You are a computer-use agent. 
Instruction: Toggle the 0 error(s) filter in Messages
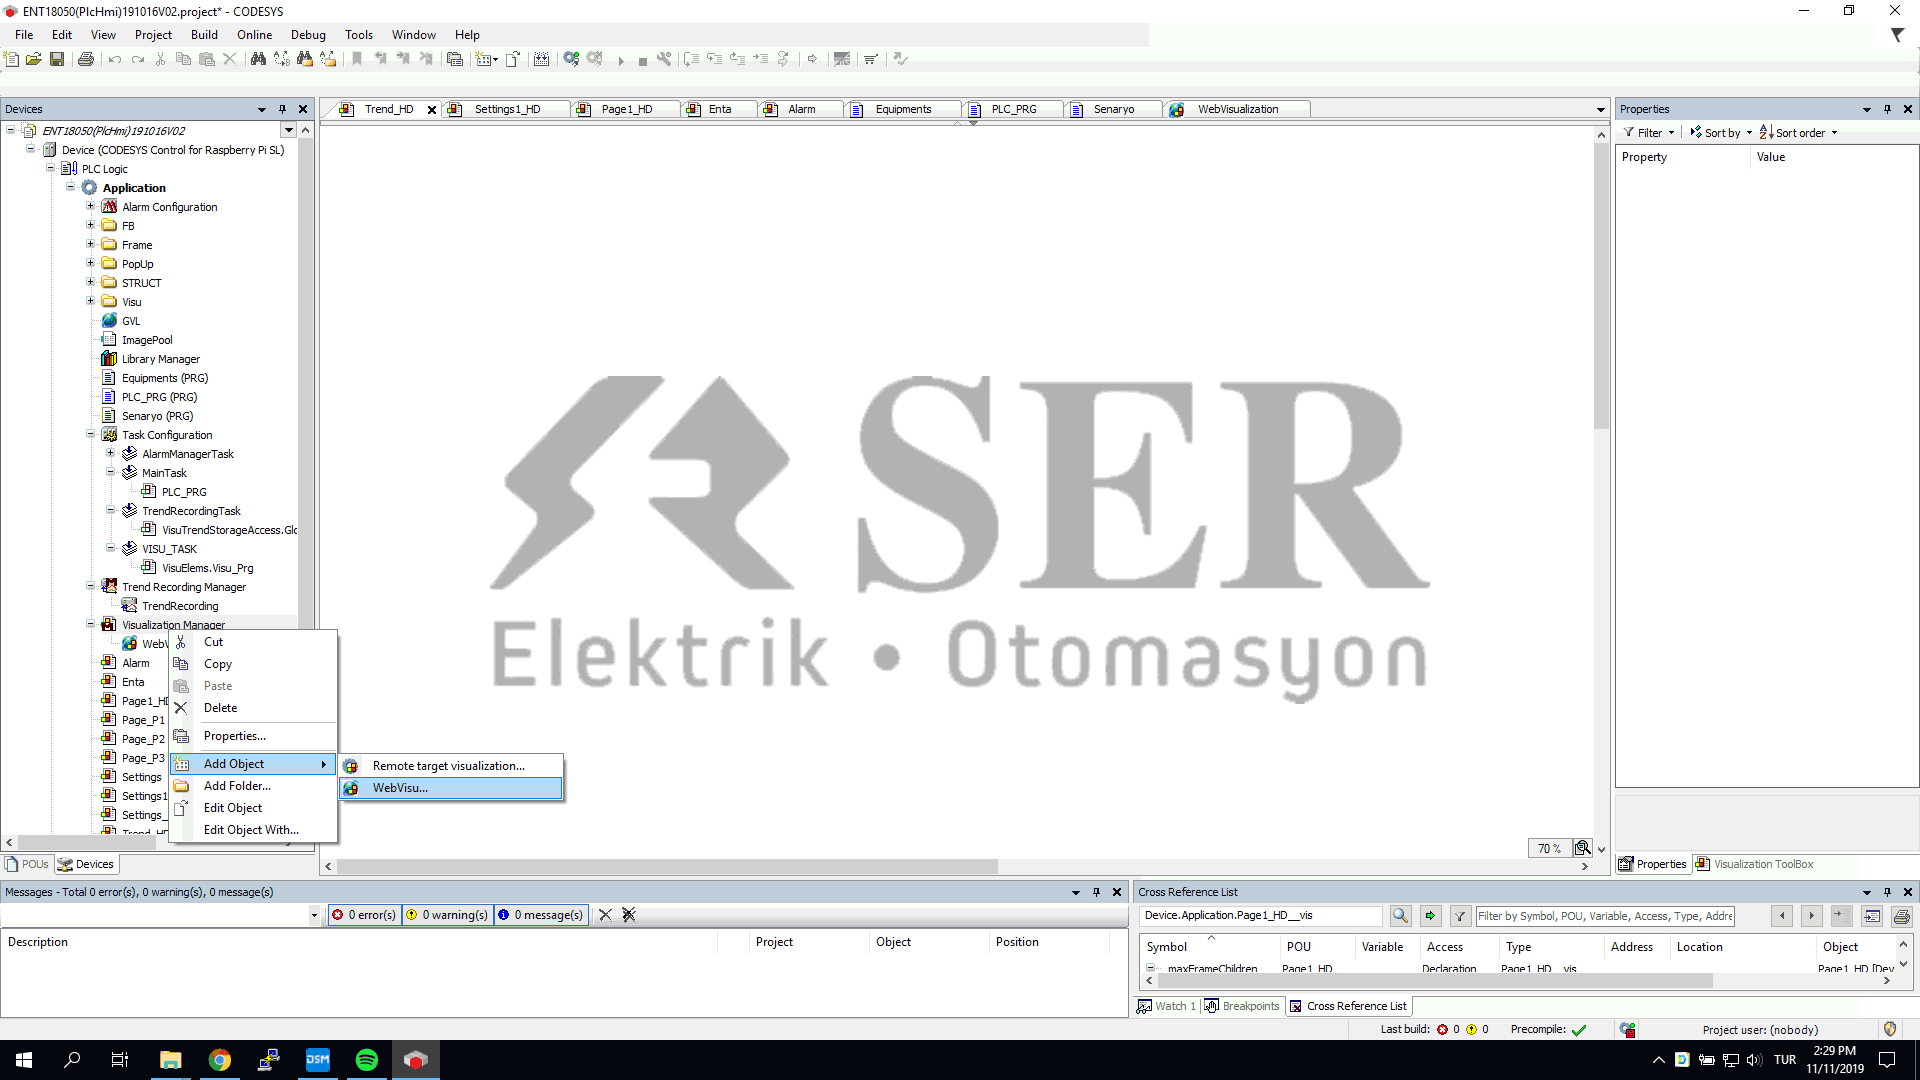pos(363,914)
